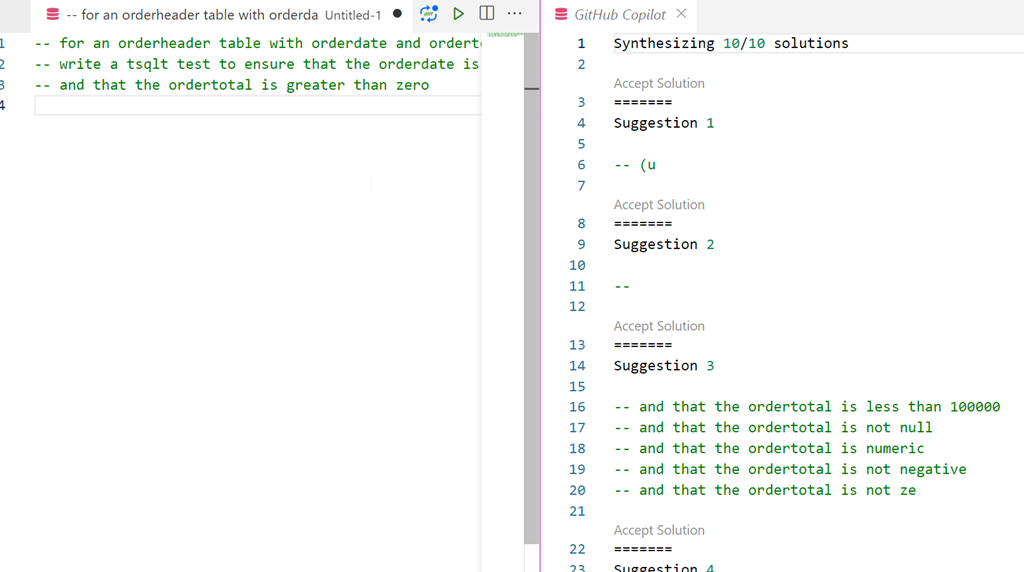
Task: Accept Solution above Suggestion 4
Action: tap(659, 530)
